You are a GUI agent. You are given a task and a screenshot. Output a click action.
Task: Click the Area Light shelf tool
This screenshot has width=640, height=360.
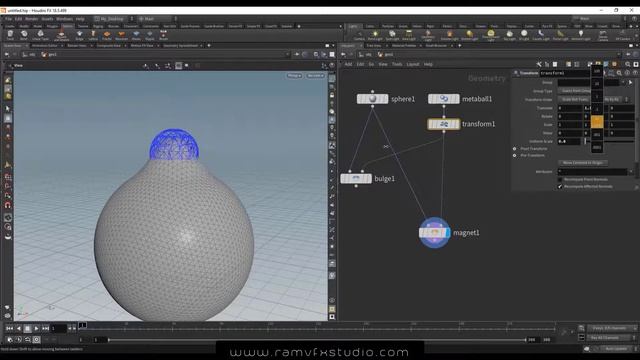pos(409,36)
